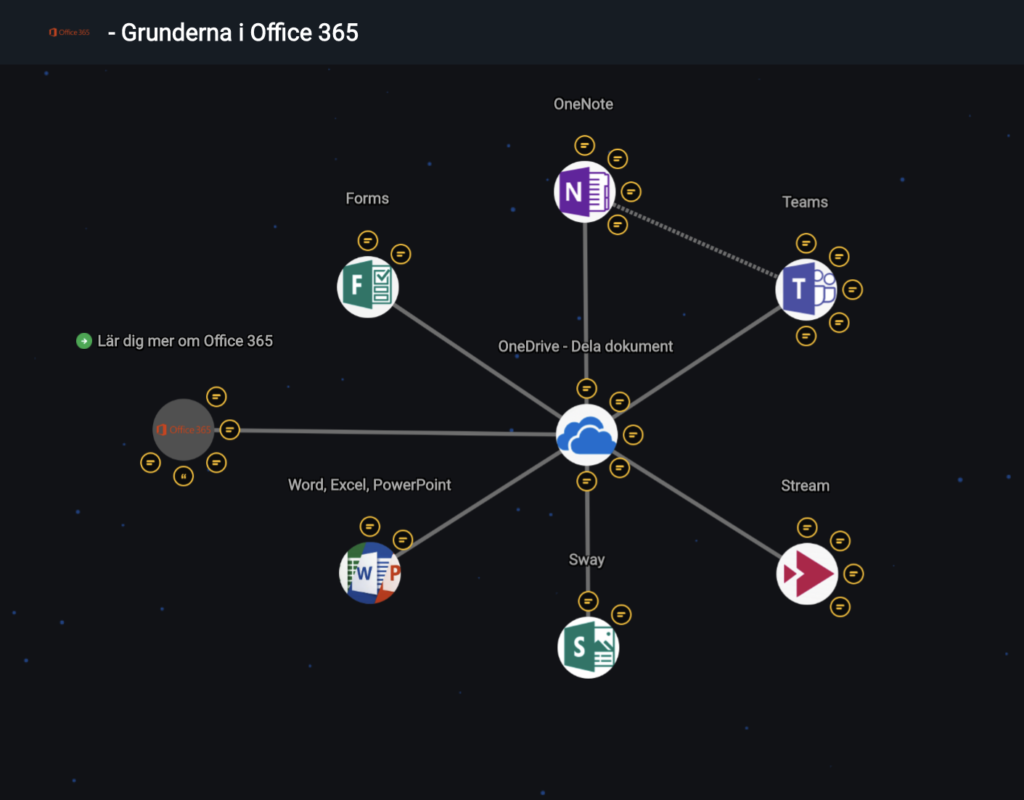
Task: Open the note bubble at upper right of Forms icon
Action: [x=401, y=254]
